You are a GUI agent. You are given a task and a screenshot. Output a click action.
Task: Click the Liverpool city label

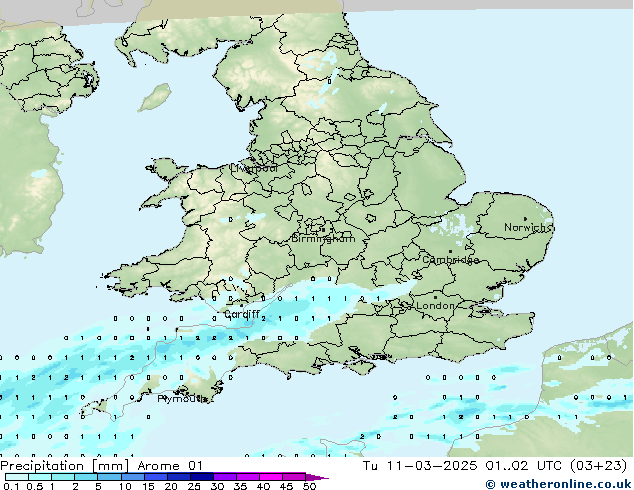pos(254,168)
